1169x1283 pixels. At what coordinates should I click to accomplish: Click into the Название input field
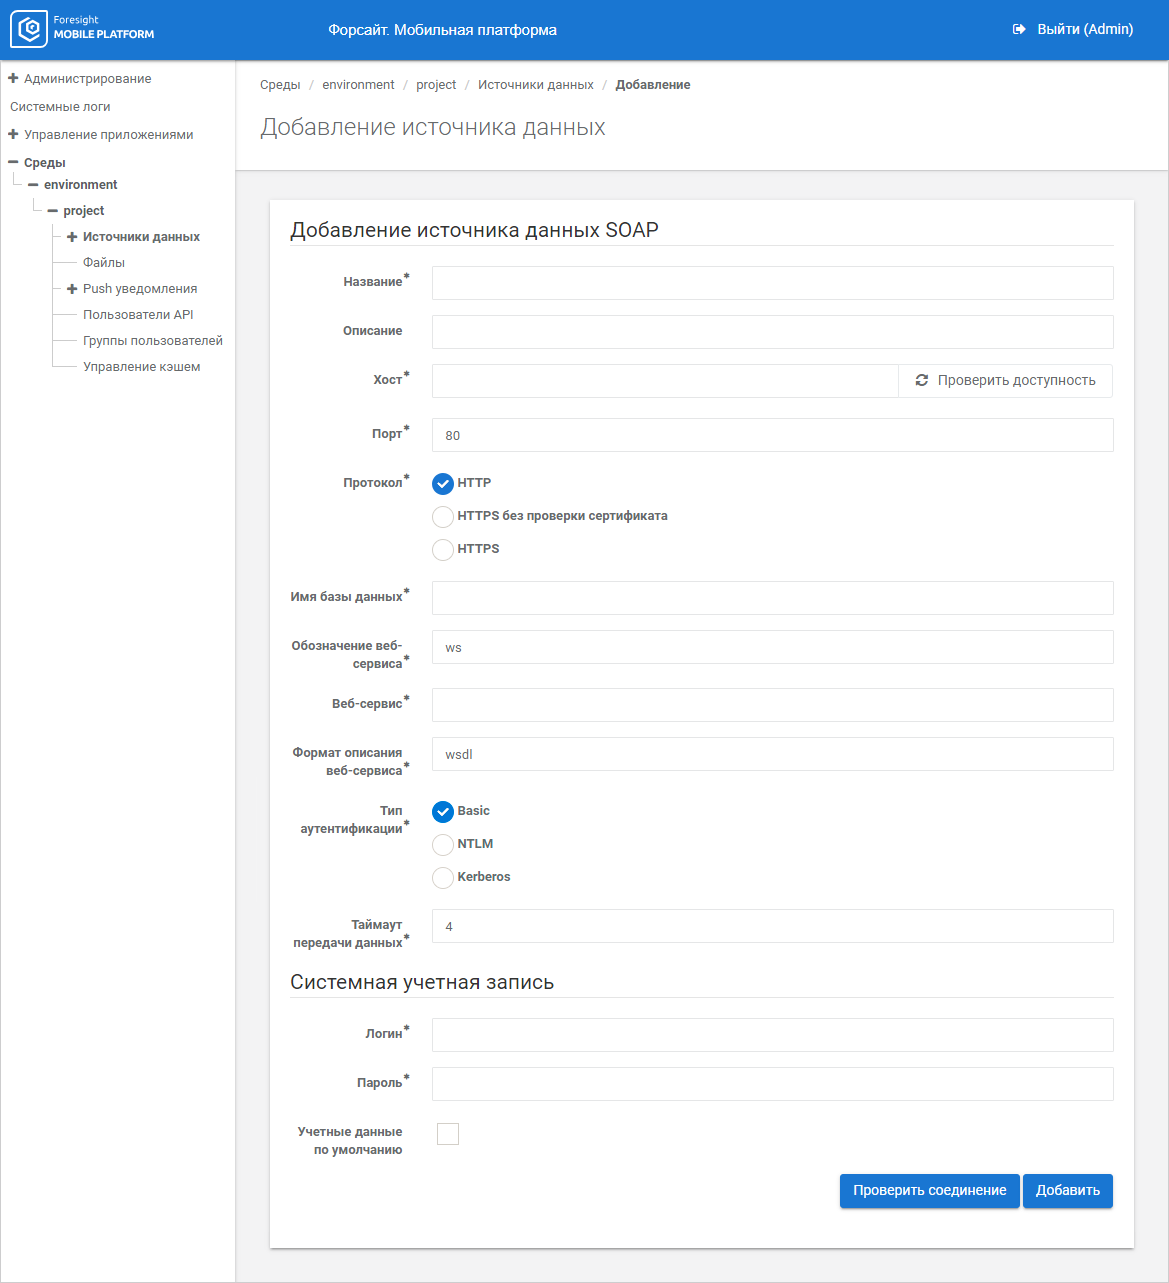coord(772,283)
